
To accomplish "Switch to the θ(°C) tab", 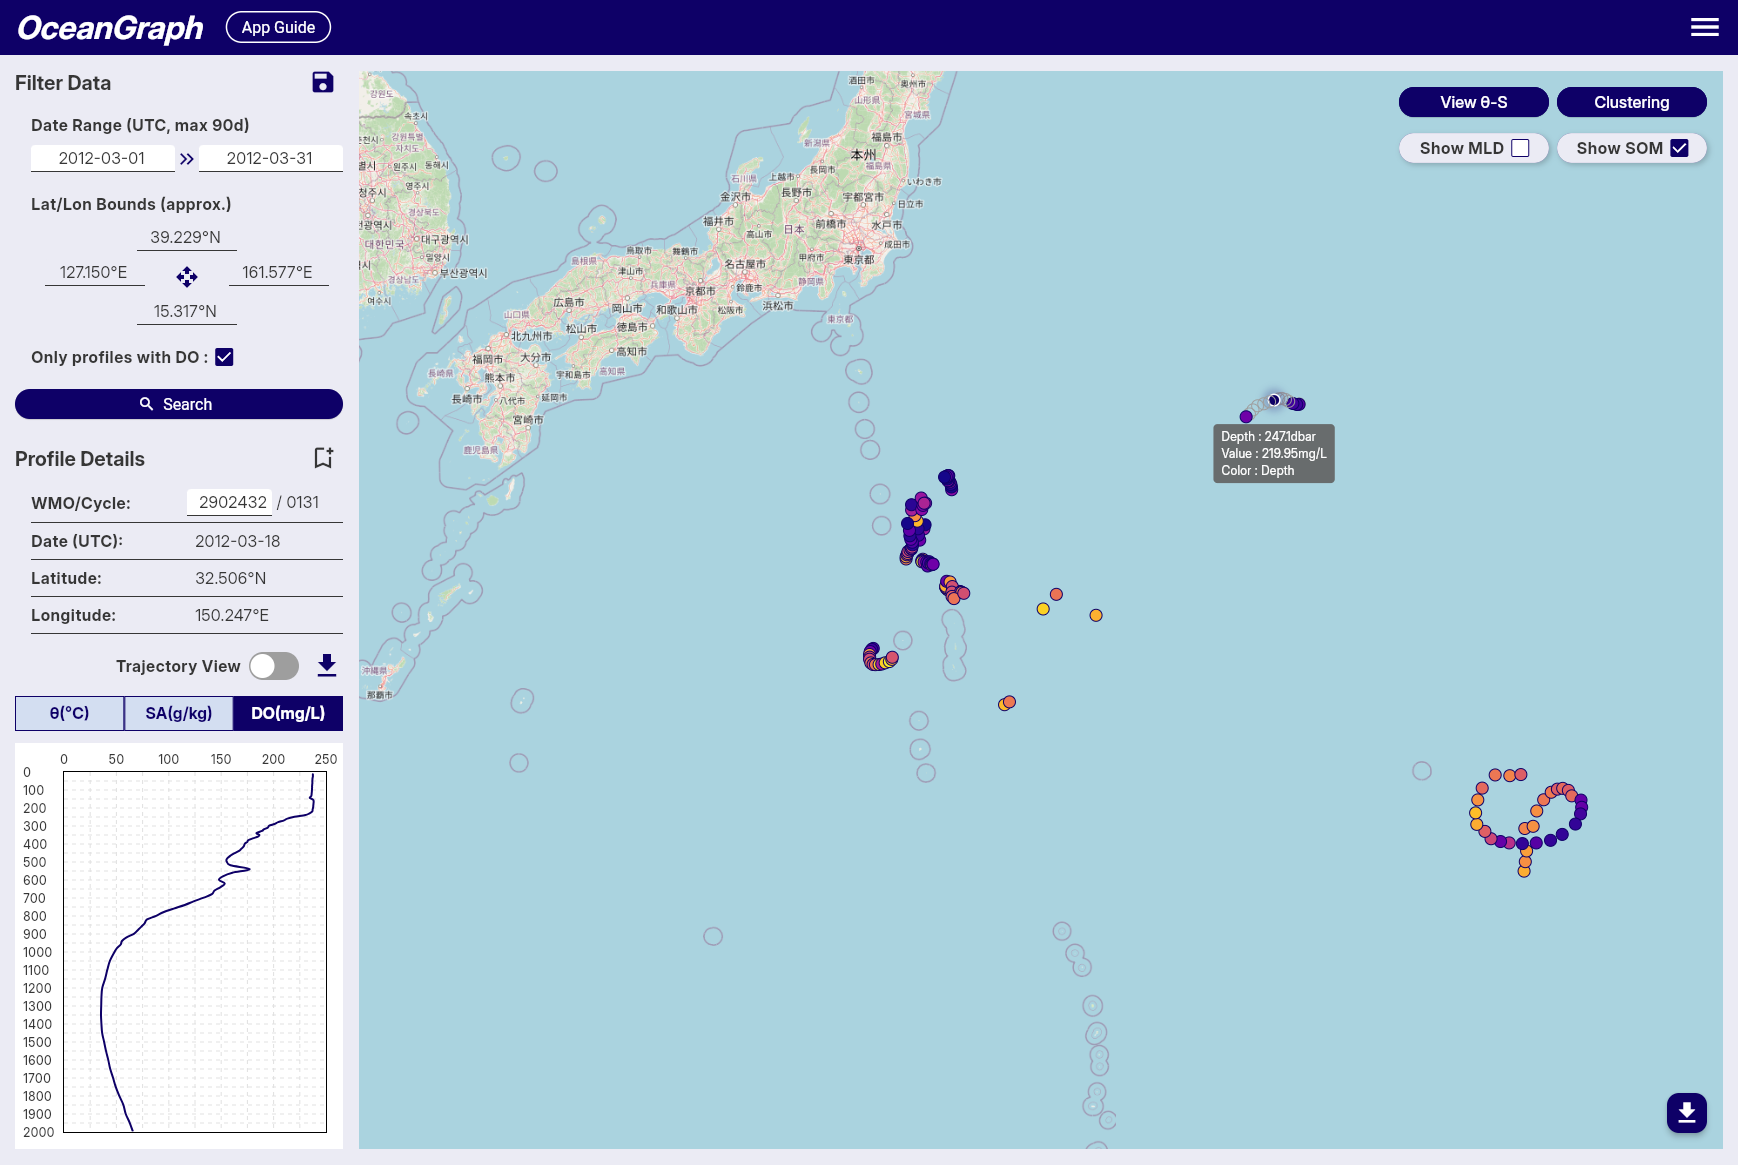I will click(x=70, y=713).
